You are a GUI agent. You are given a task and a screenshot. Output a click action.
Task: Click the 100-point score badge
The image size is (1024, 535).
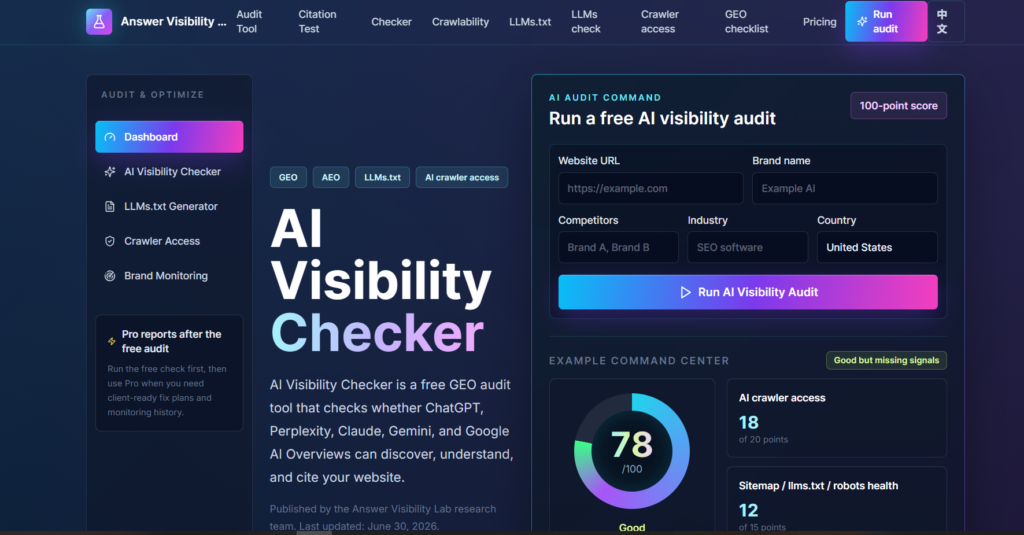pos(899,106)
